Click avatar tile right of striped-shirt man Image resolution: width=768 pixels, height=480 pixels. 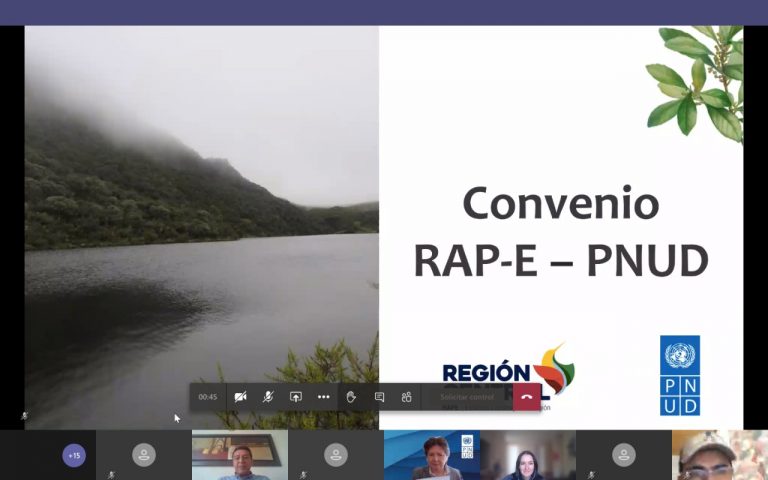click(336, 456)
